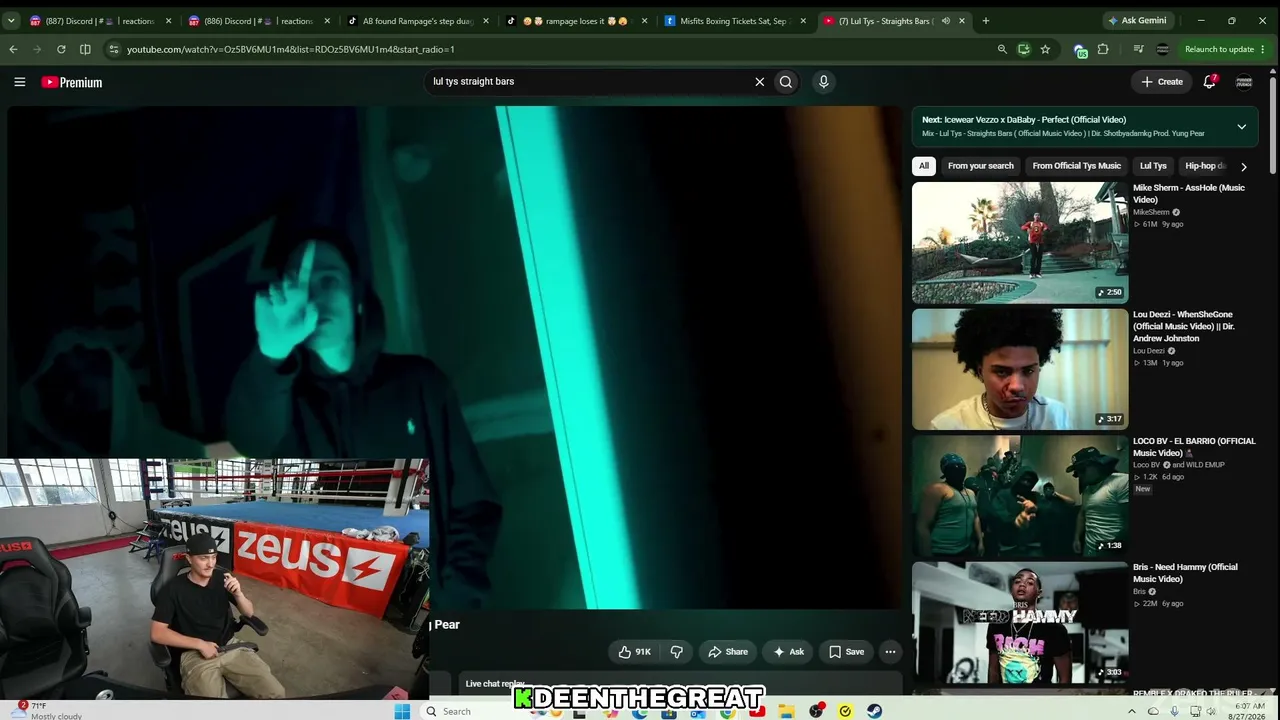Open Mike Sherm AssHole video thumbnail

coord(1020,243)
